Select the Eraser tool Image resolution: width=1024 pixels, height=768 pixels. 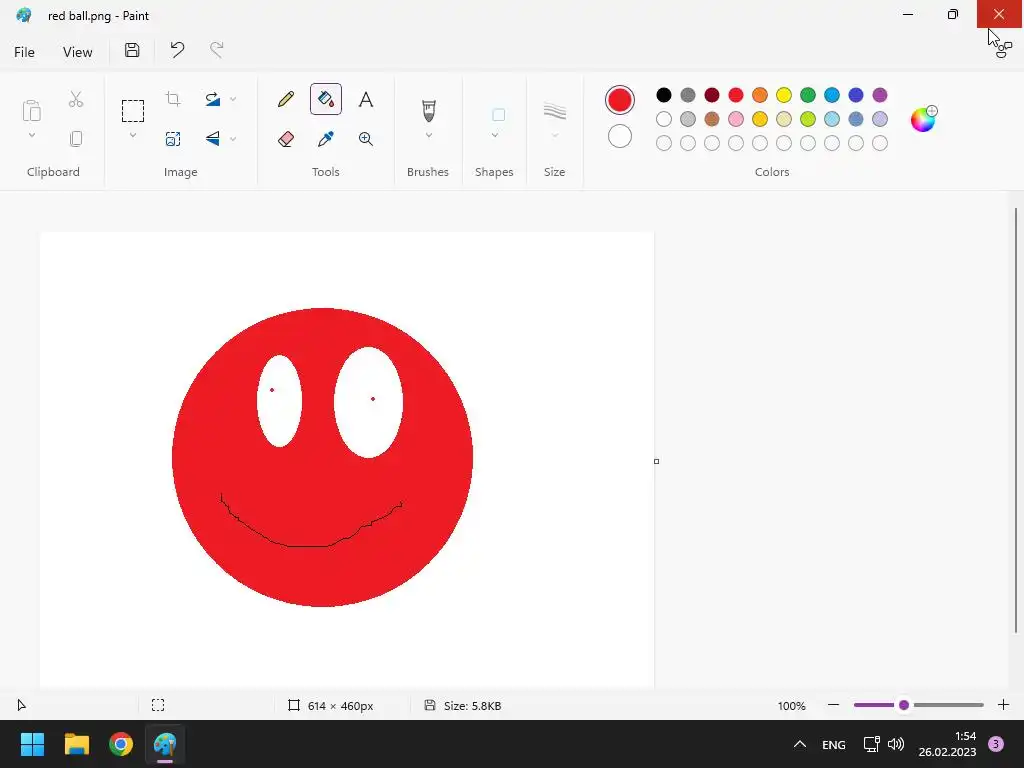(286, 139)
